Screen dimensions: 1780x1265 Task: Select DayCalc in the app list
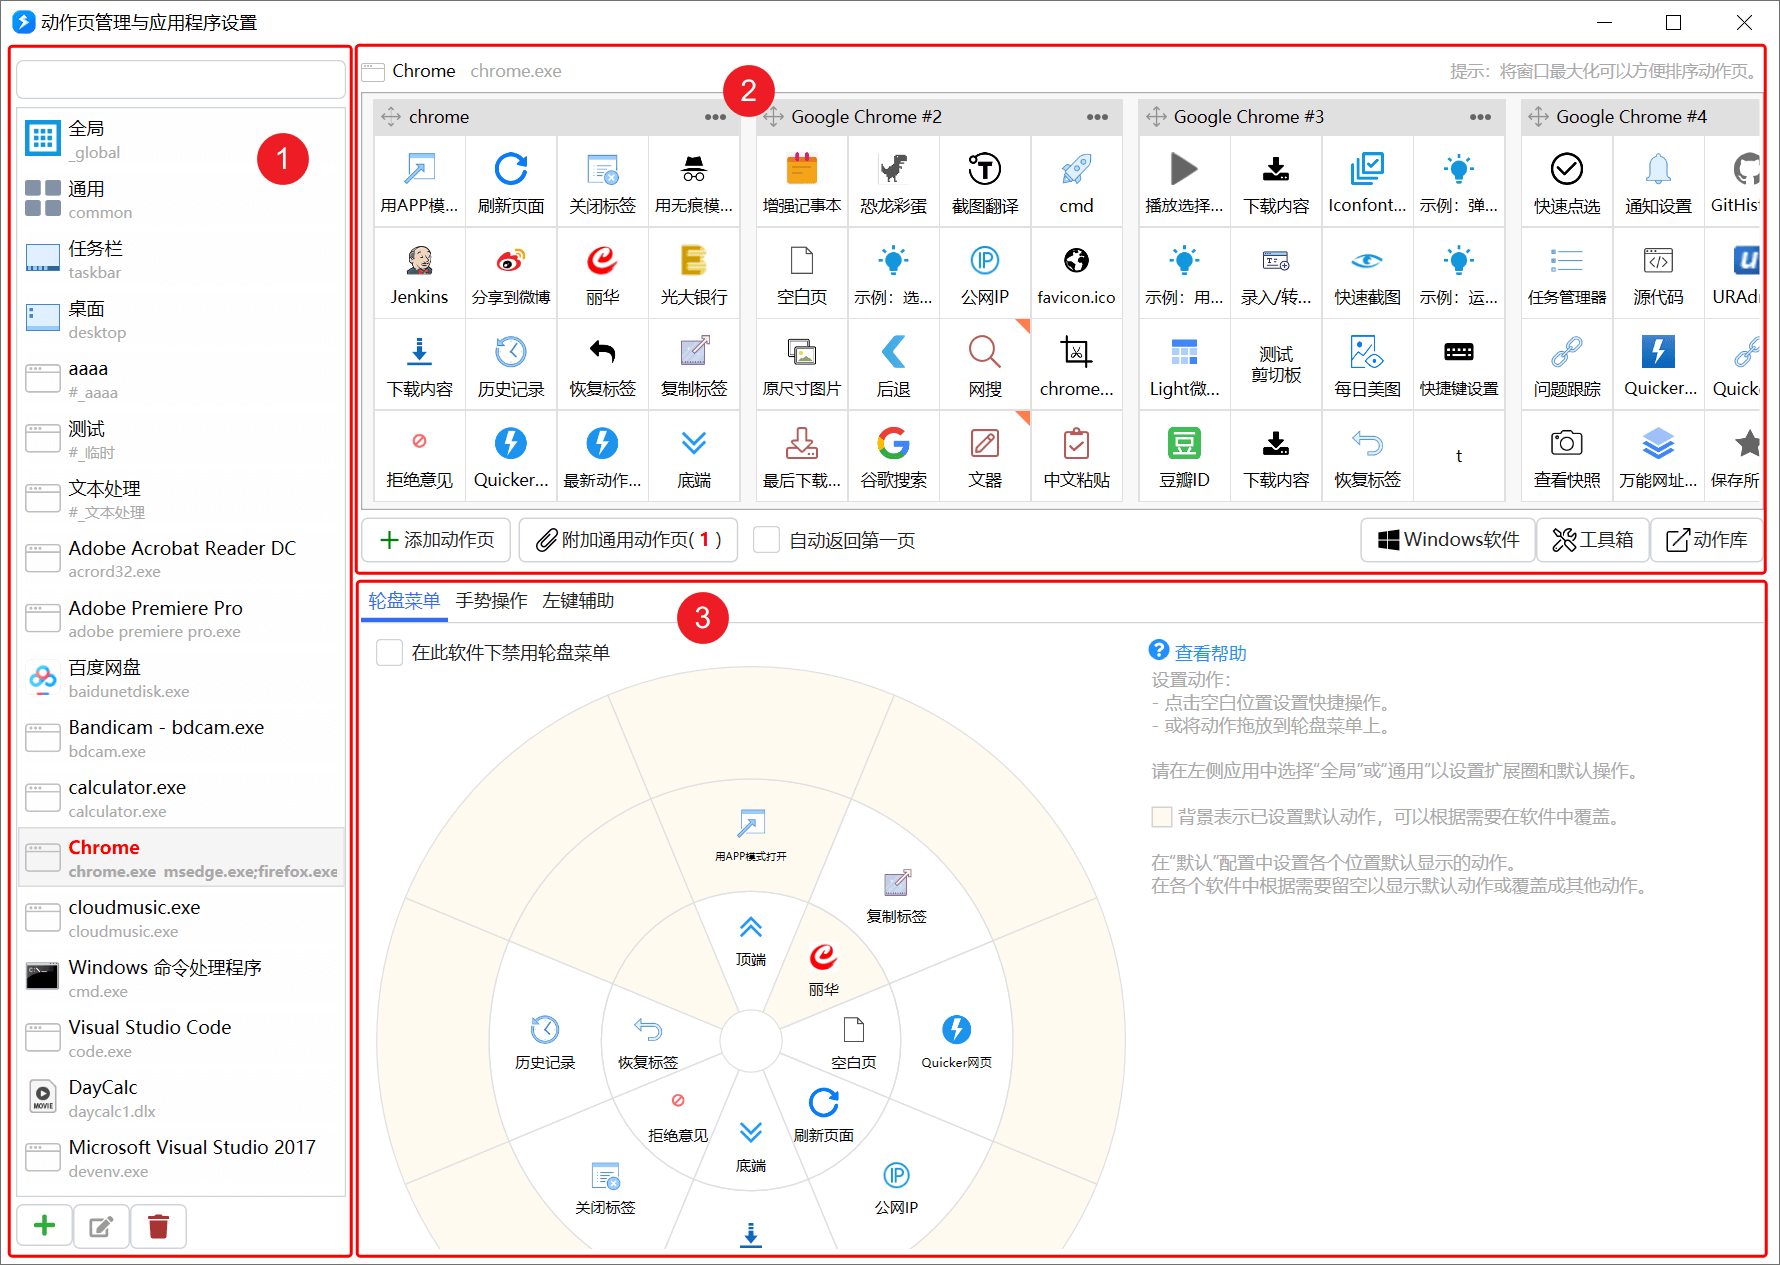pos(181,1098)
